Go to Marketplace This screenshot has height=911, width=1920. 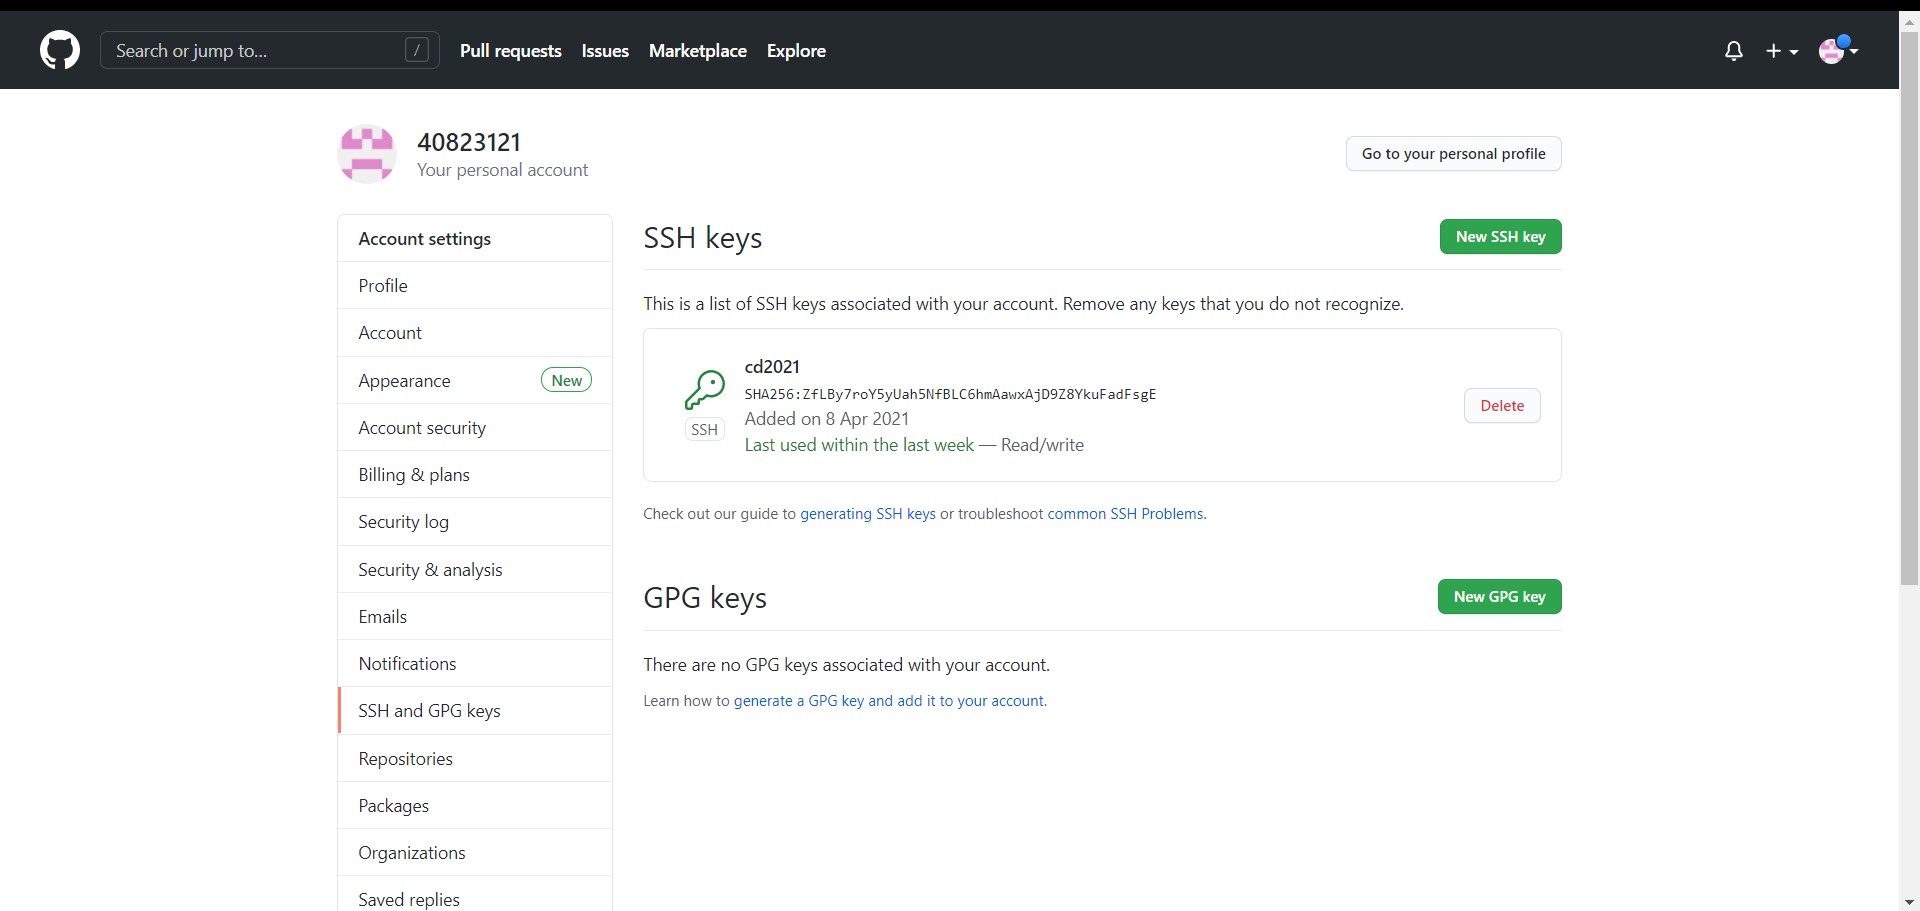[698, 51]
